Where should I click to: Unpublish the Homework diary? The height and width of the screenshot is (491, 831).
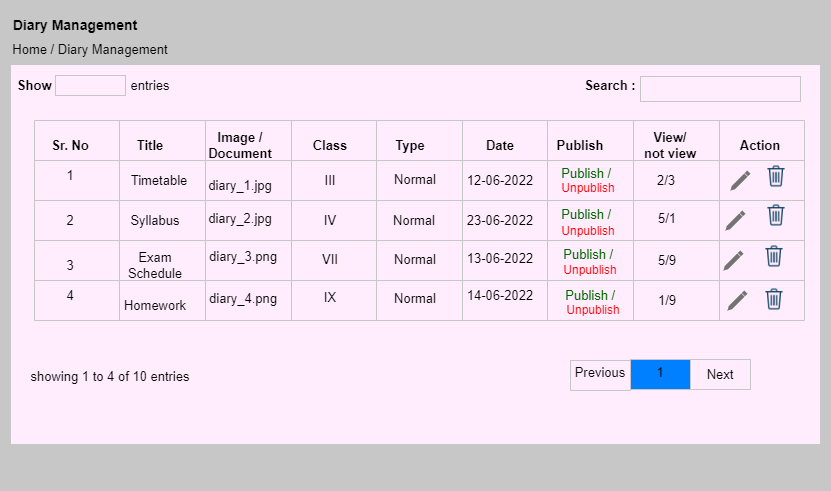coord(593,310)
